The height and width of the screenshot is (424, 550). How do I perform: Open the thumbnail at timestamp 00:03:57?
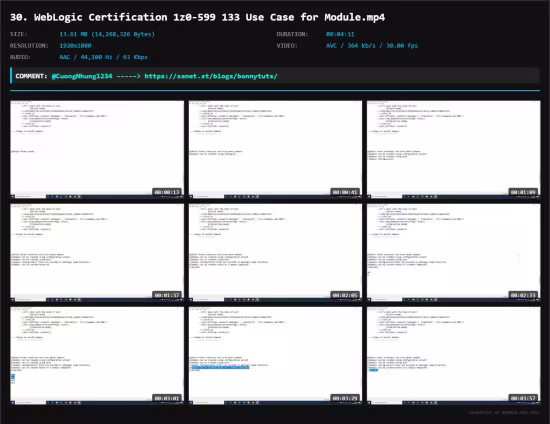(454, 356)
